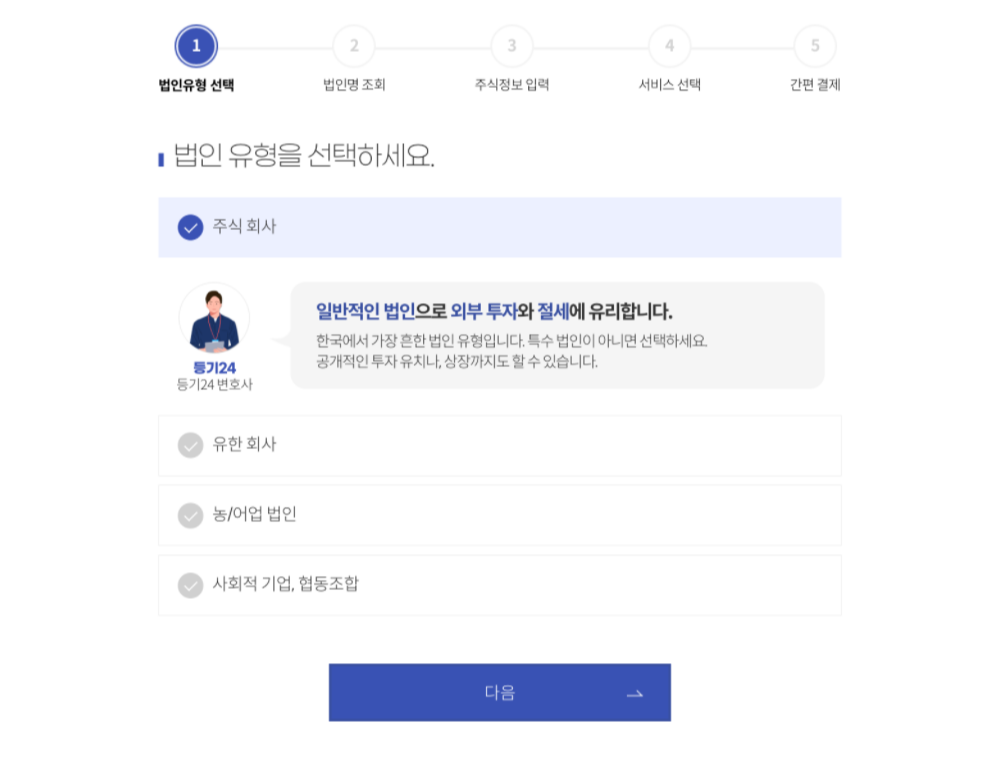1000x760 pixels.
Task: Click step 4 circle for 서비스 선택
Action: coord(669,46)
